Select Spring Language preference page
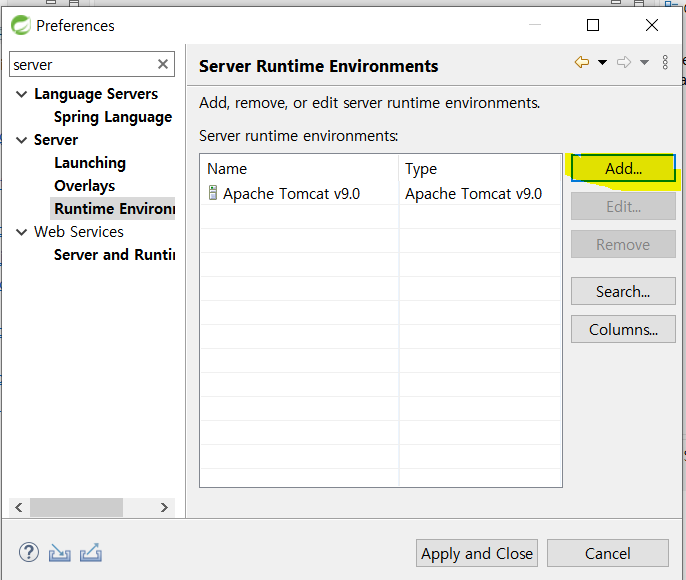 (113, 117)
